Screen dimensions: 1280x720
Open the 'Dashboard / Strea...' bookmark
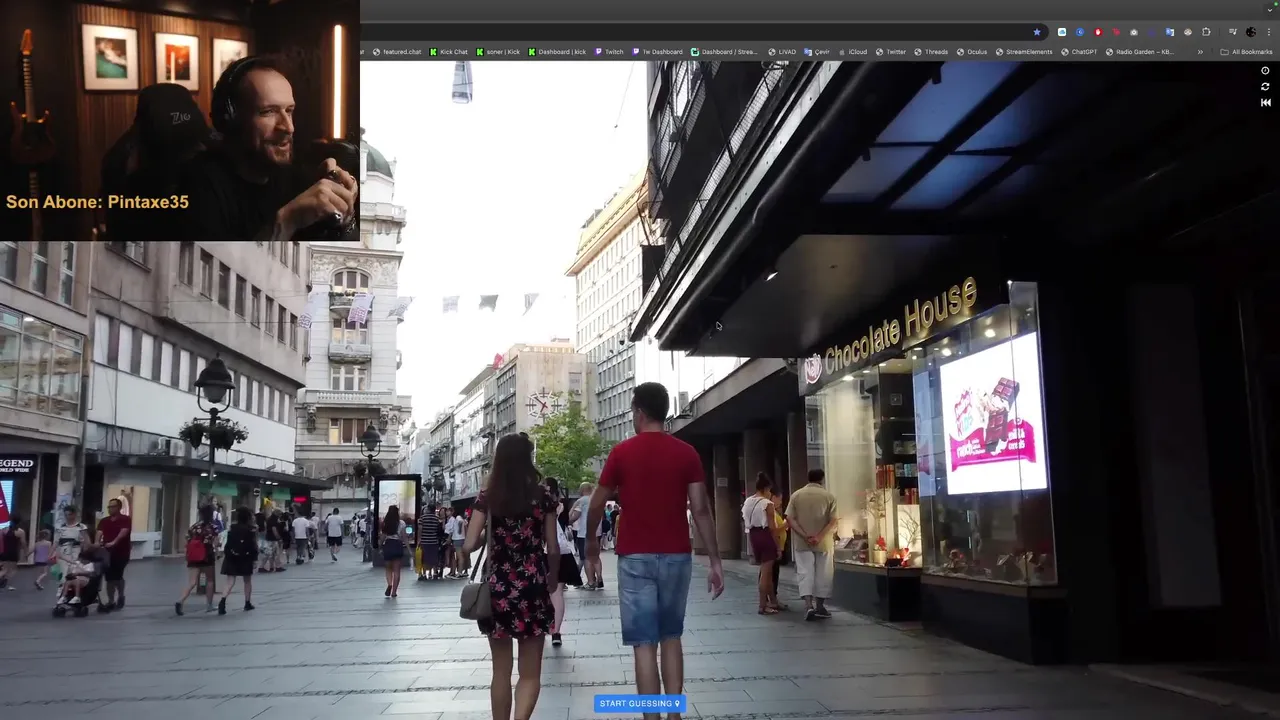[x=724, y=52]
